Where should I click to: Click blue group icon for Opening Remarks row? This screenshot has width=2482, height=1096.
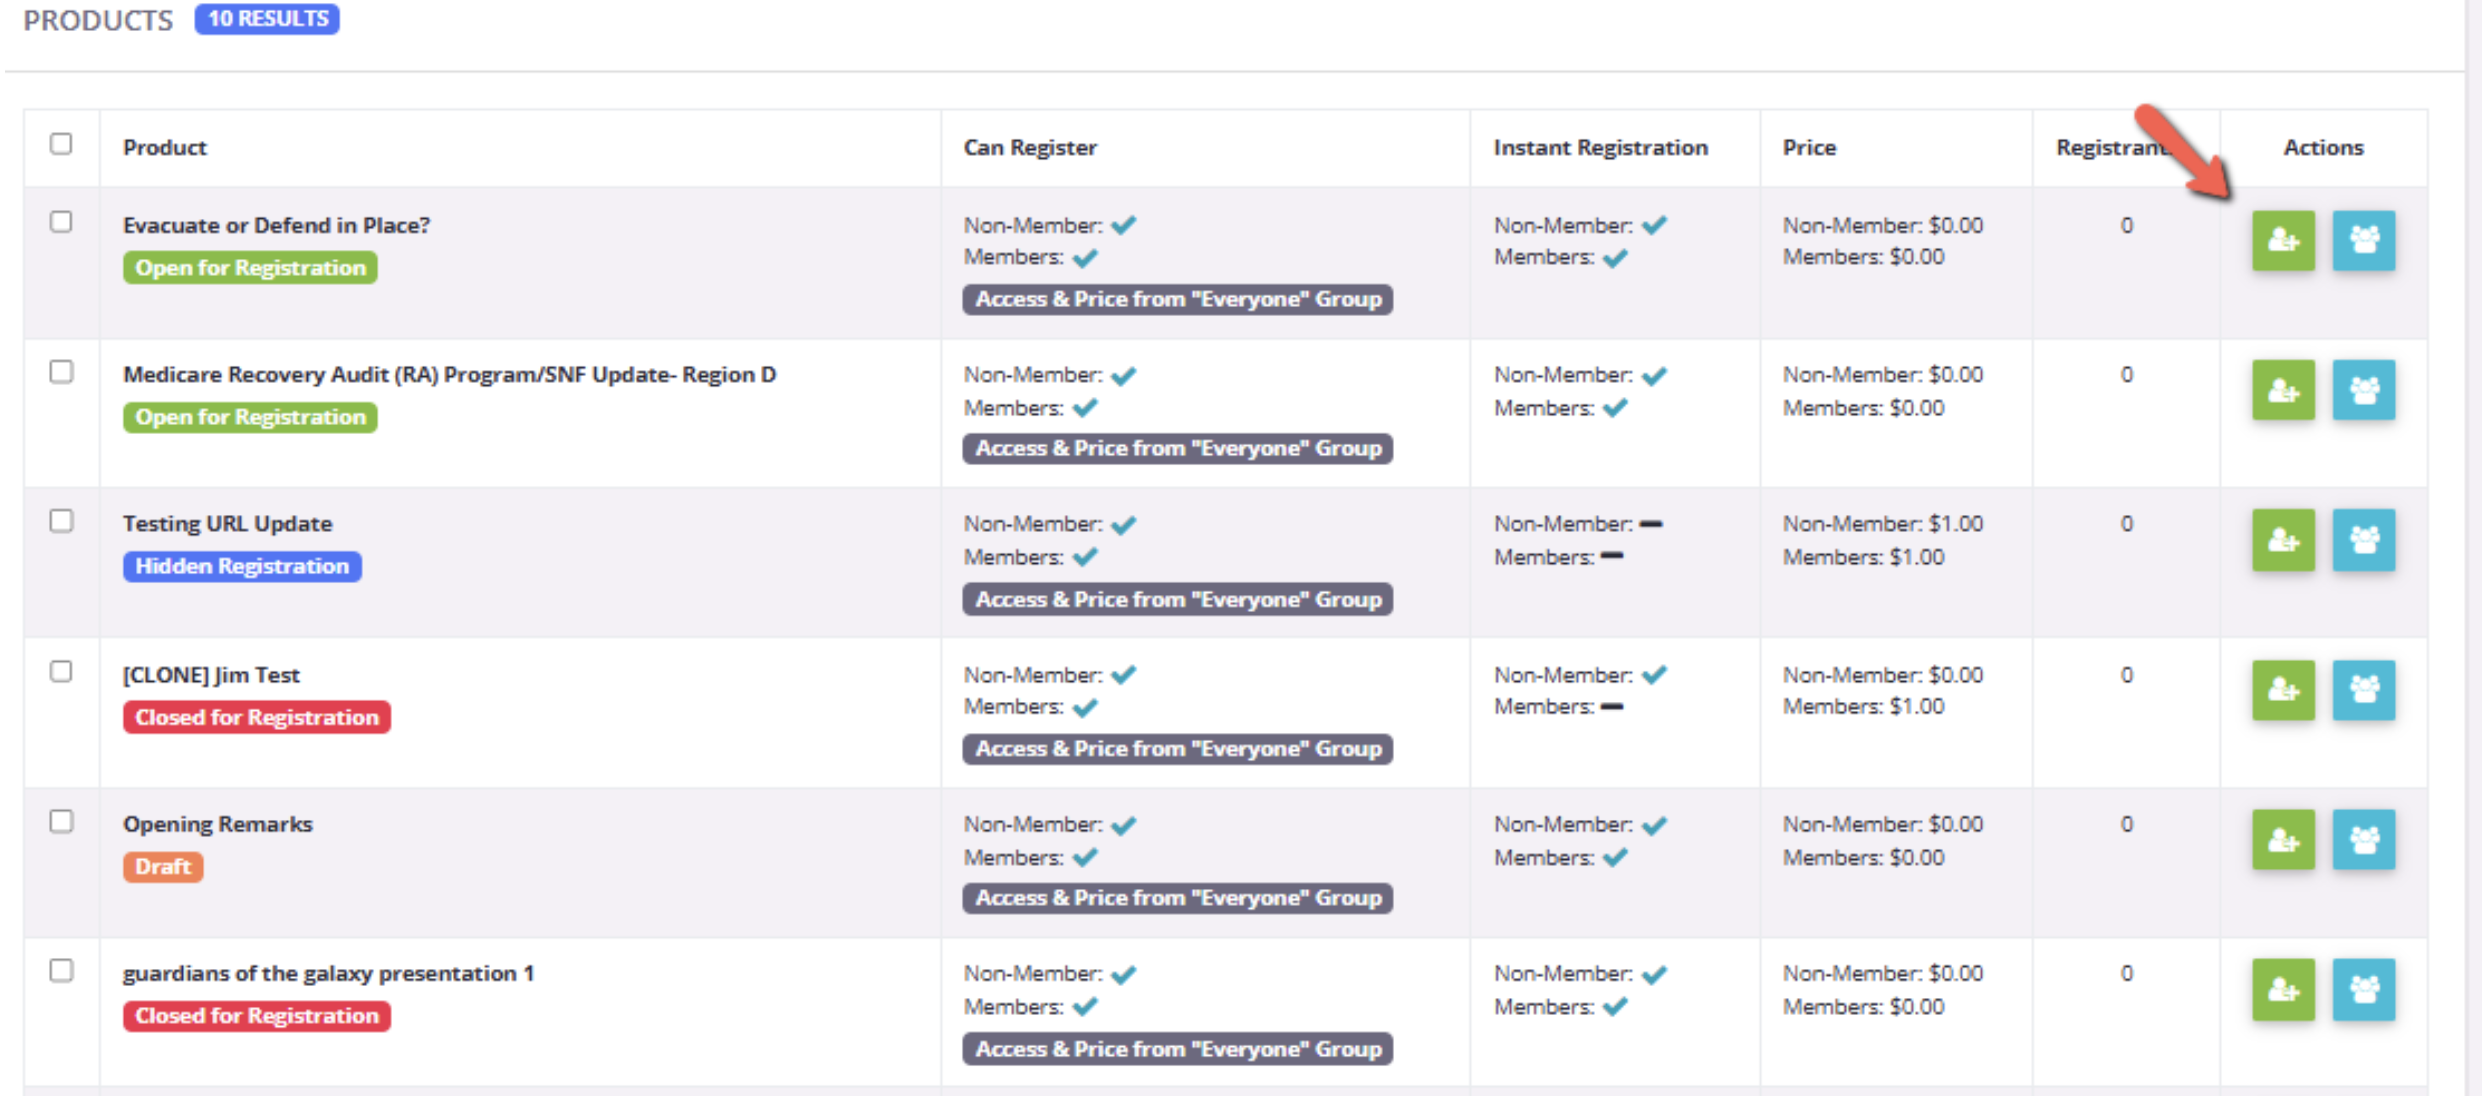[2363, 840]
